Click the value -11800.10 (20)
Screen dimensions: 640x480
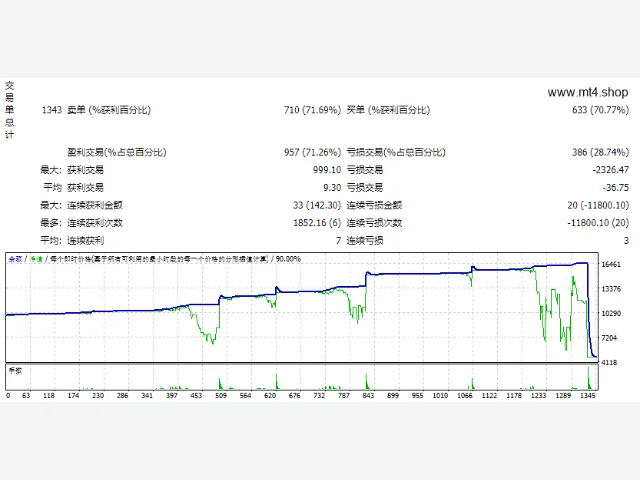click(x=598, y=223)
